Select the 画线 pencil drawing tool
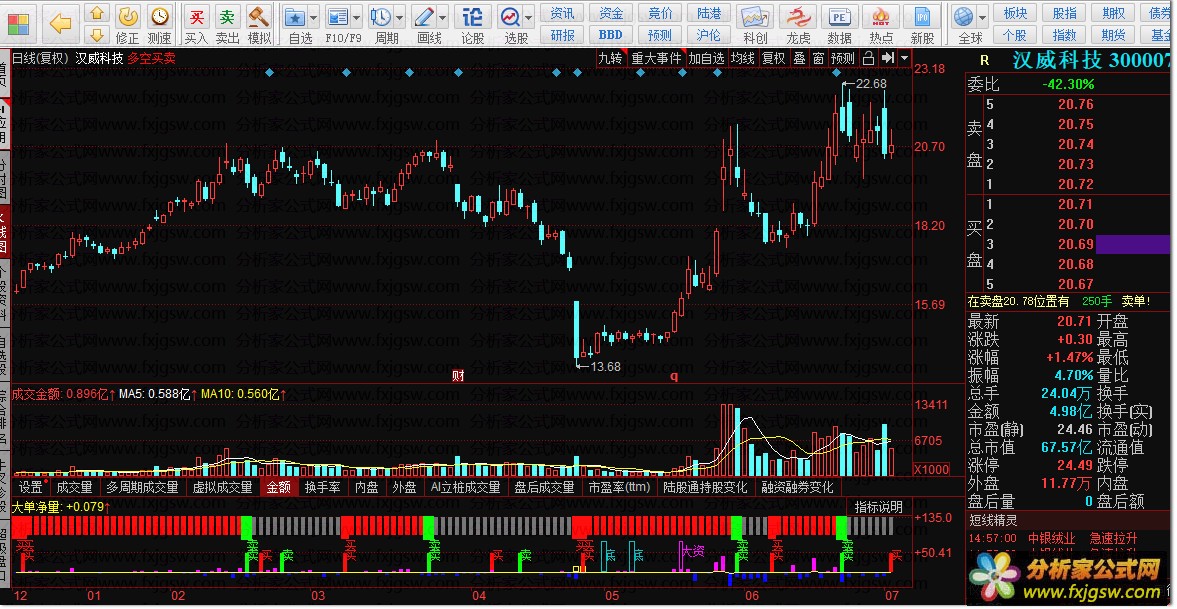Viewport: 1177px width, 609px height. point(424,17)
